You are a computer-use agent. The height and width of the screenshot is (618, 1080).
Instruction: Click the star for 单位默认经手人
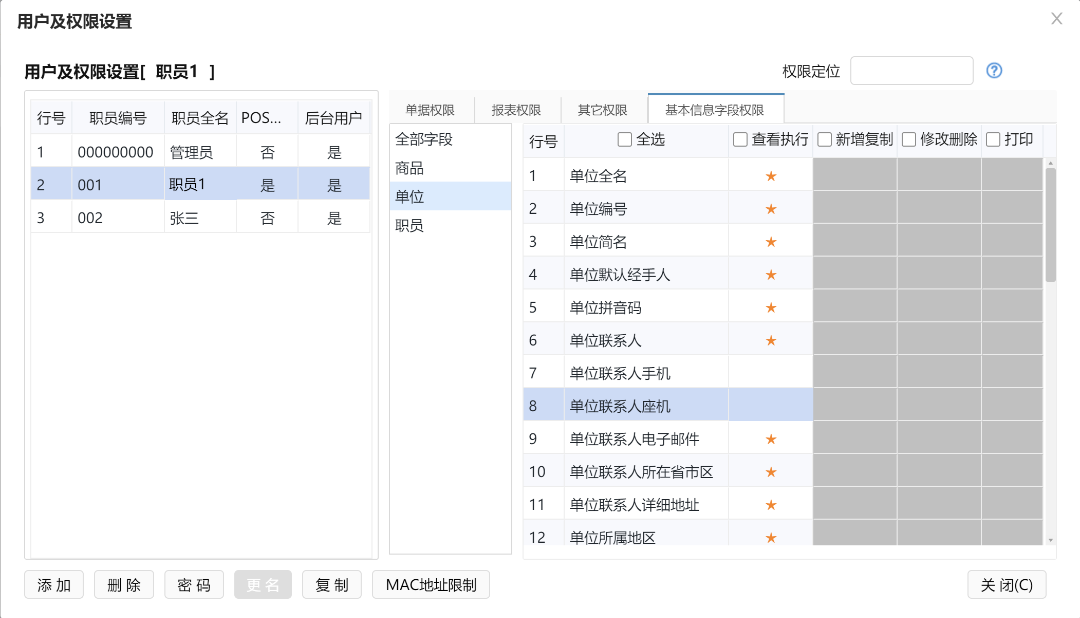[770, 274]
